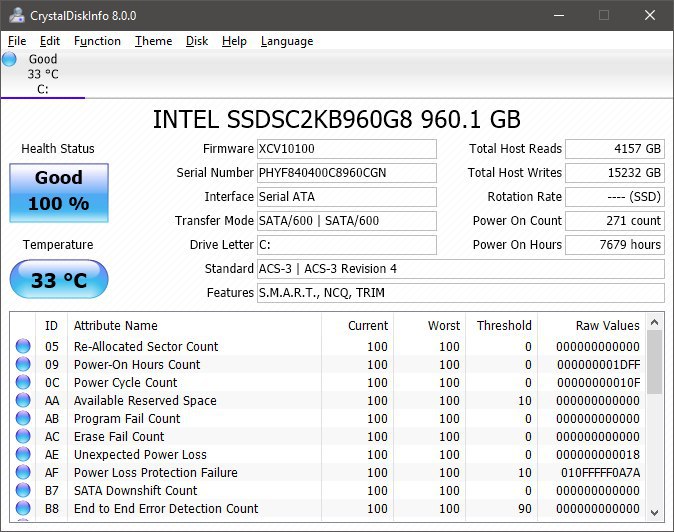Open the Edit menu

pos(50,41)
